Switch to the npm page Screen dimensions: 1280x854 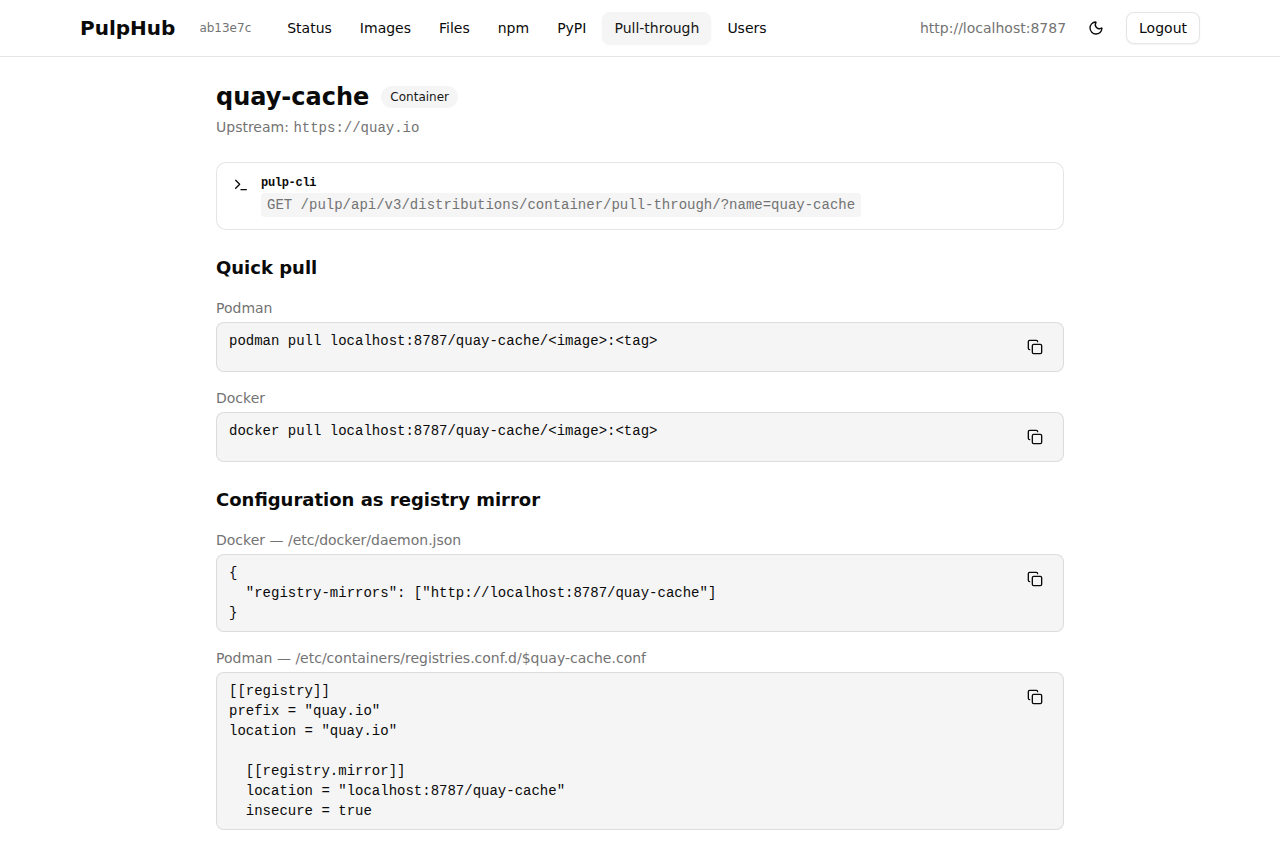513,28
